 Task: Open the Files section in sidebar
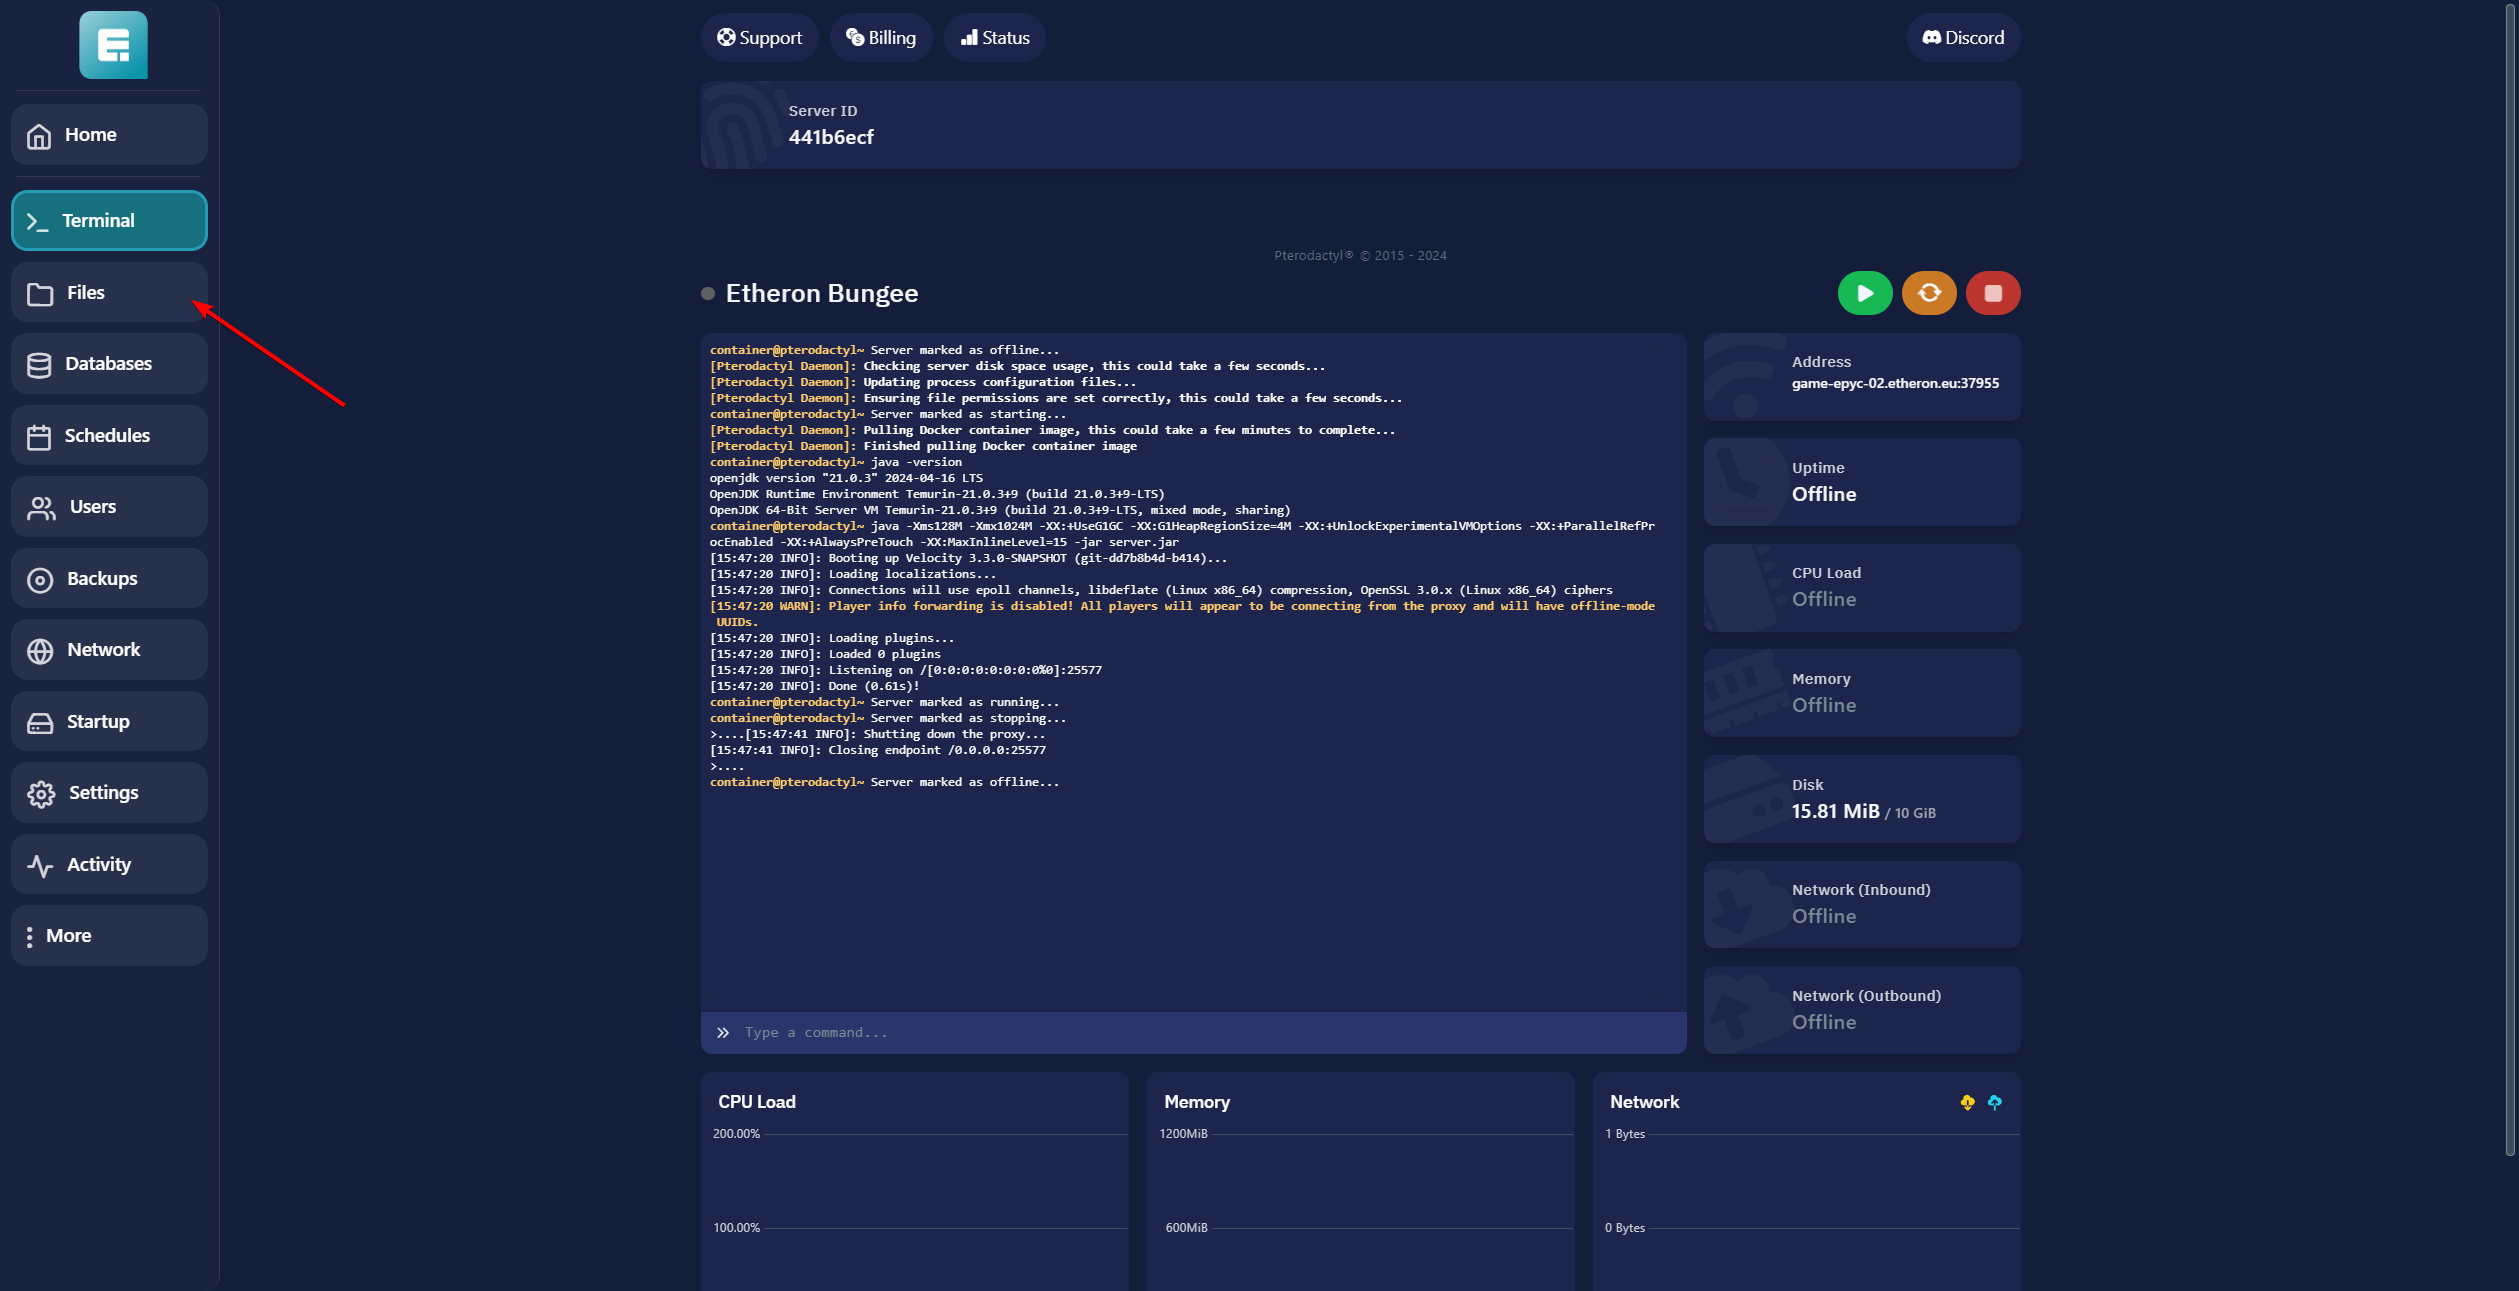point(109,293)
